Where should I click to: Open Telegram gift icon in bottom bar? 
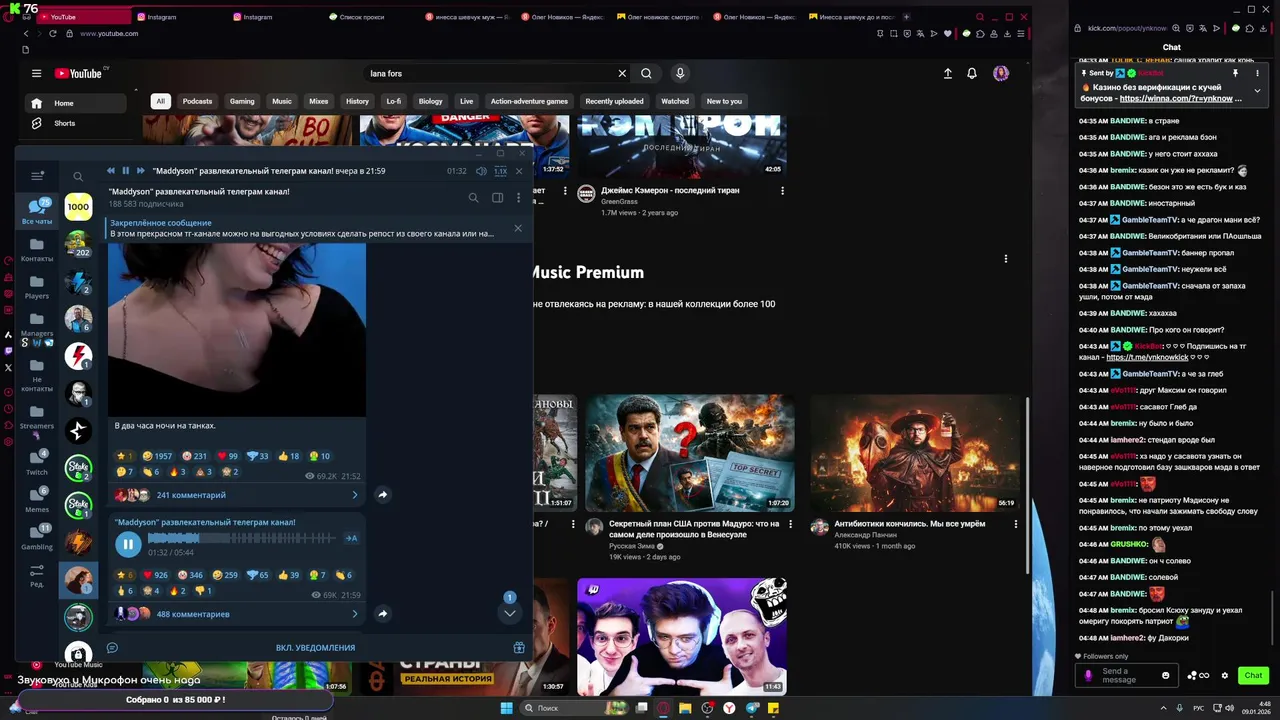[519, 647]
